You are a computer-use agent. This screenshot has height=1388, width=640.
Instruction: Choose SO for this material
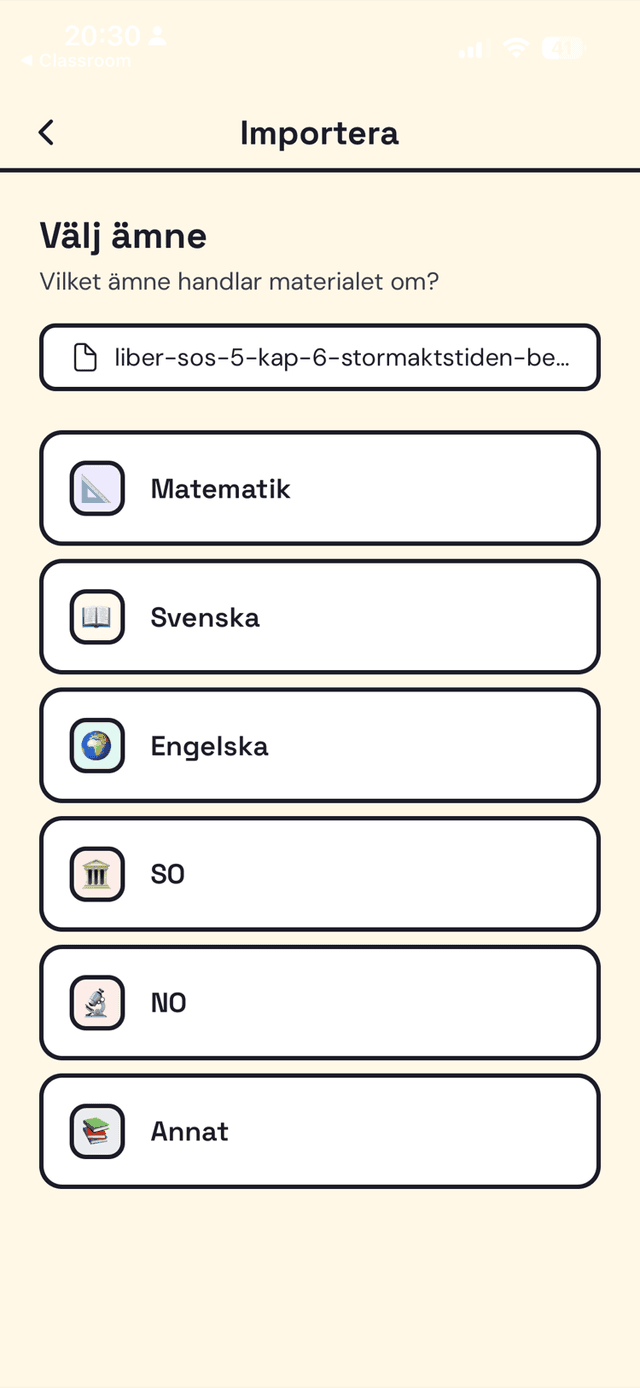tap(320, 873)
